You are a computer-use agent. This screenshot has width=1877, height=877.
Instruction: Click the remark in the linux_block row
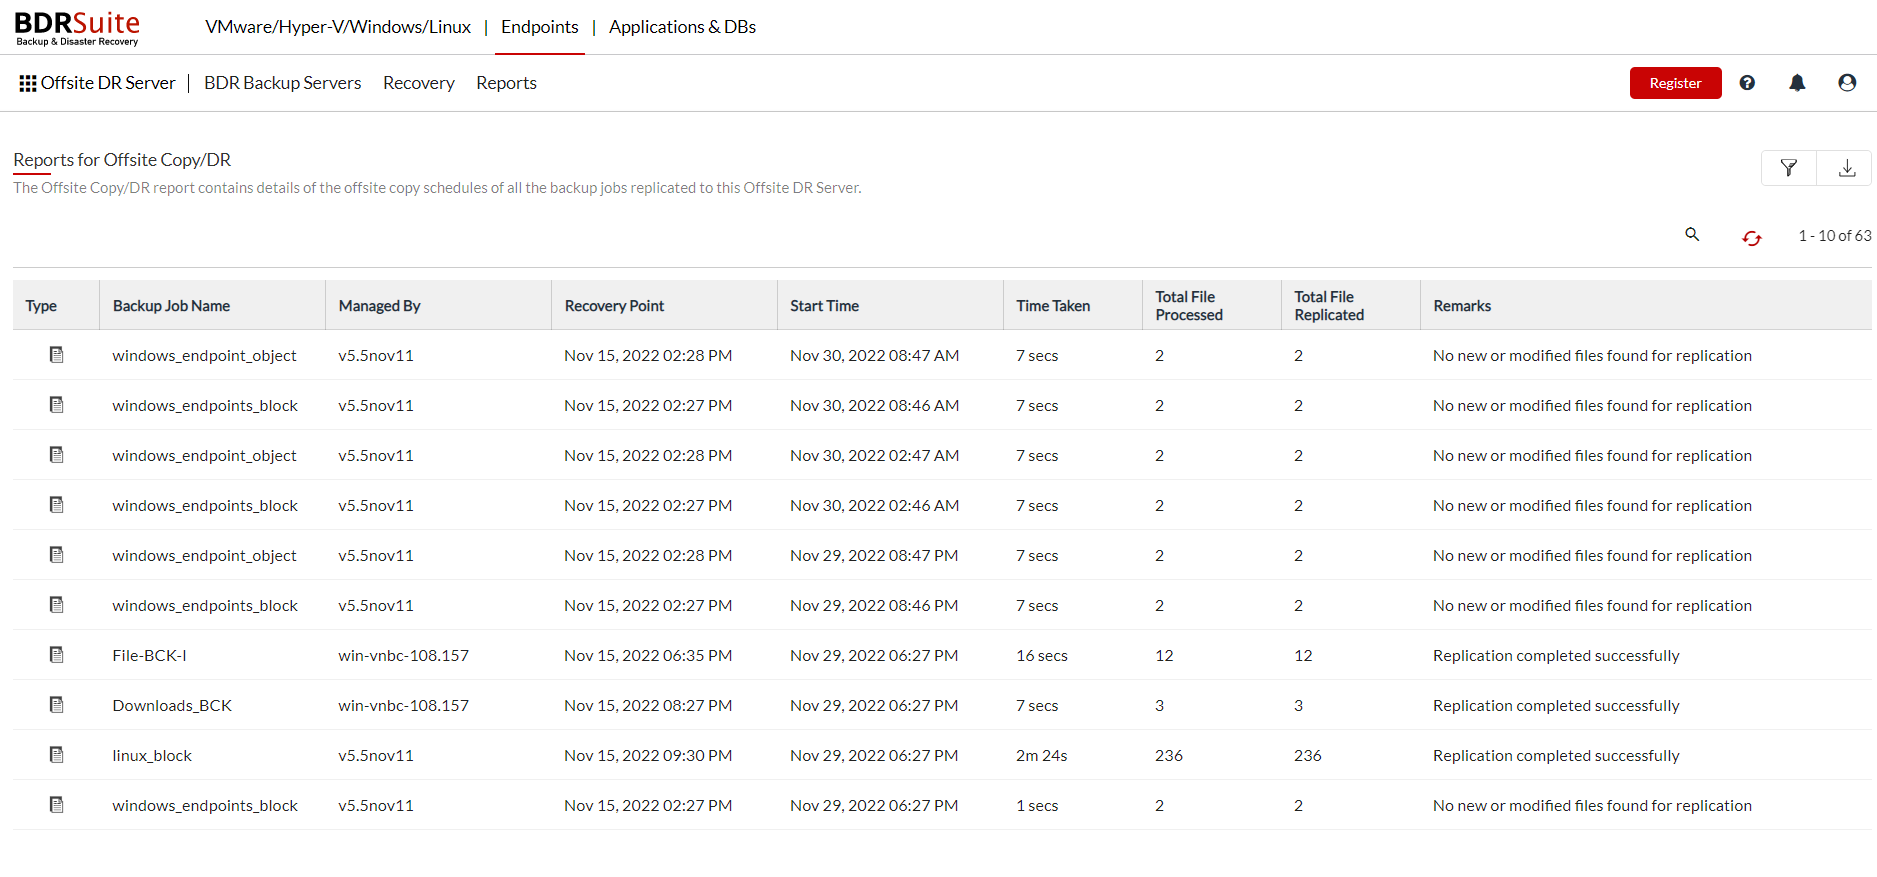coord(1556,755)
